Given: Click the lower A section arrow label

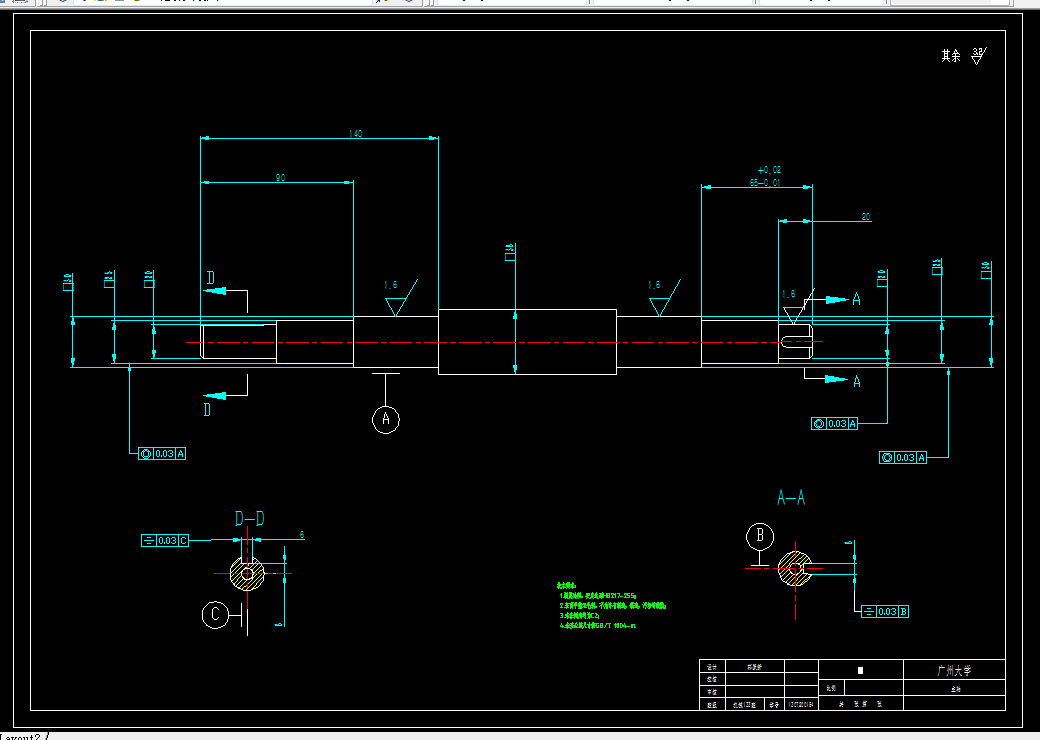Looking at the screenshot, I should [x=856, y=382].
